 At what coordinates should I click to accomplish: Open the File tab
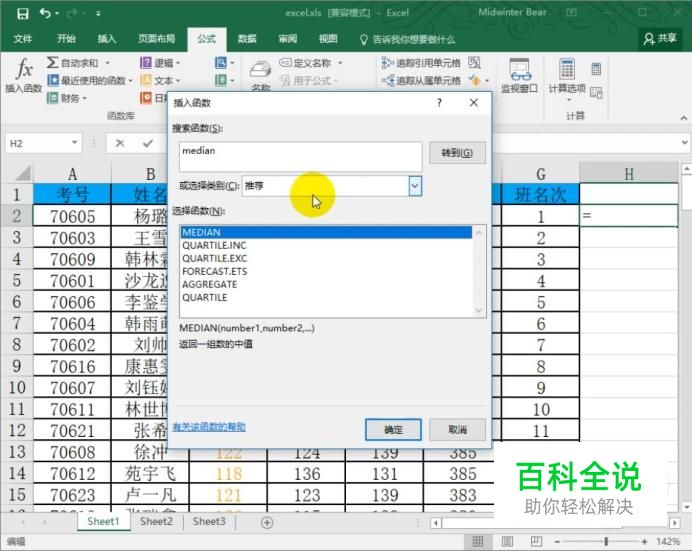click(23, 39)
